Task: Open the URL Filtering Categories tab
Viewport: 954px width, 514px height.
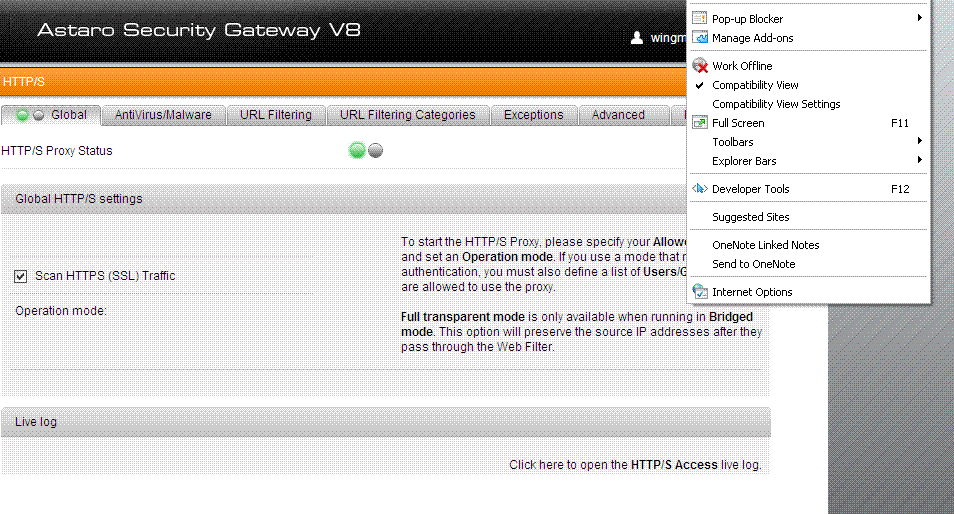Action: (408, 115)
